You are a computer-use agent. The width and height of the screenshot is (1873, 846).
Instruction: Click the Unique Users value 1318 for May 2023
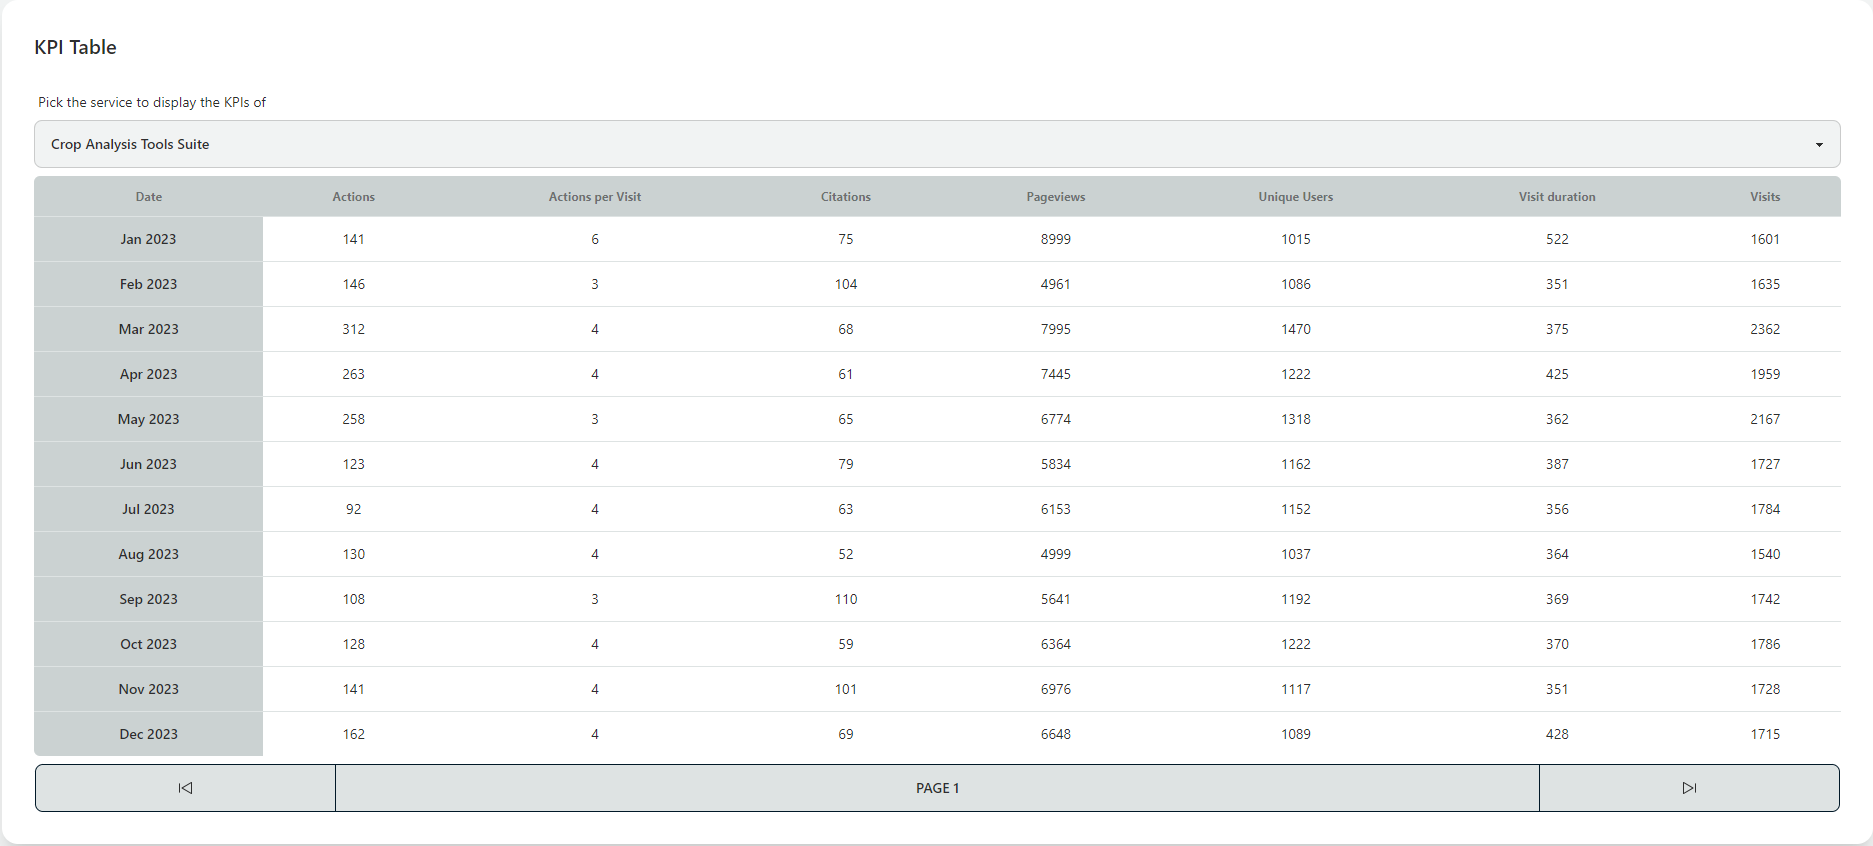point(1296,419)
